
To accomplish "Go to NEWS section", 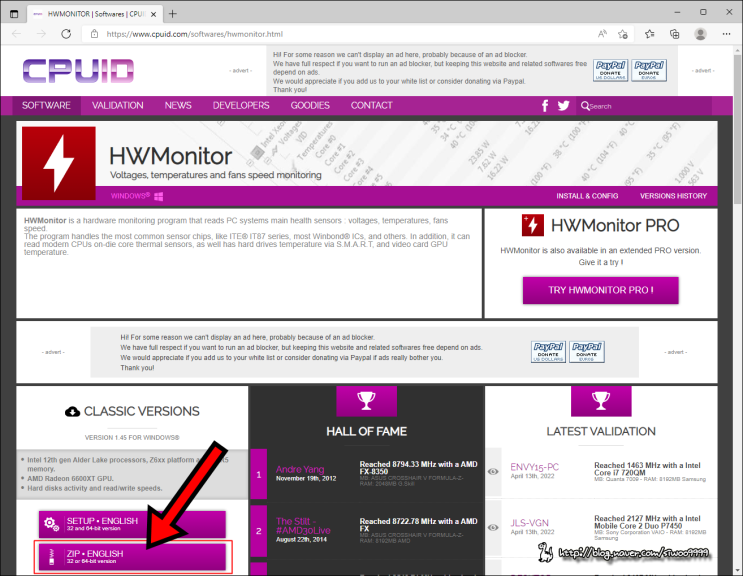I will coord(178,105).
